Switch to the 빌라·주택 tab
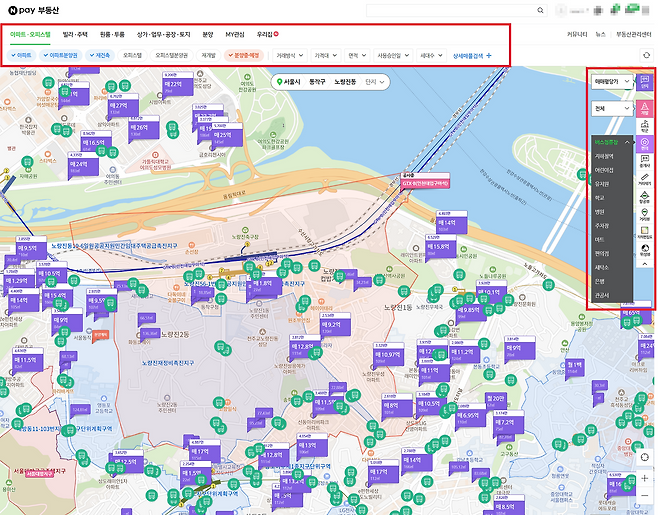Screen dimensions: 658x515 [x=75, y=34]
